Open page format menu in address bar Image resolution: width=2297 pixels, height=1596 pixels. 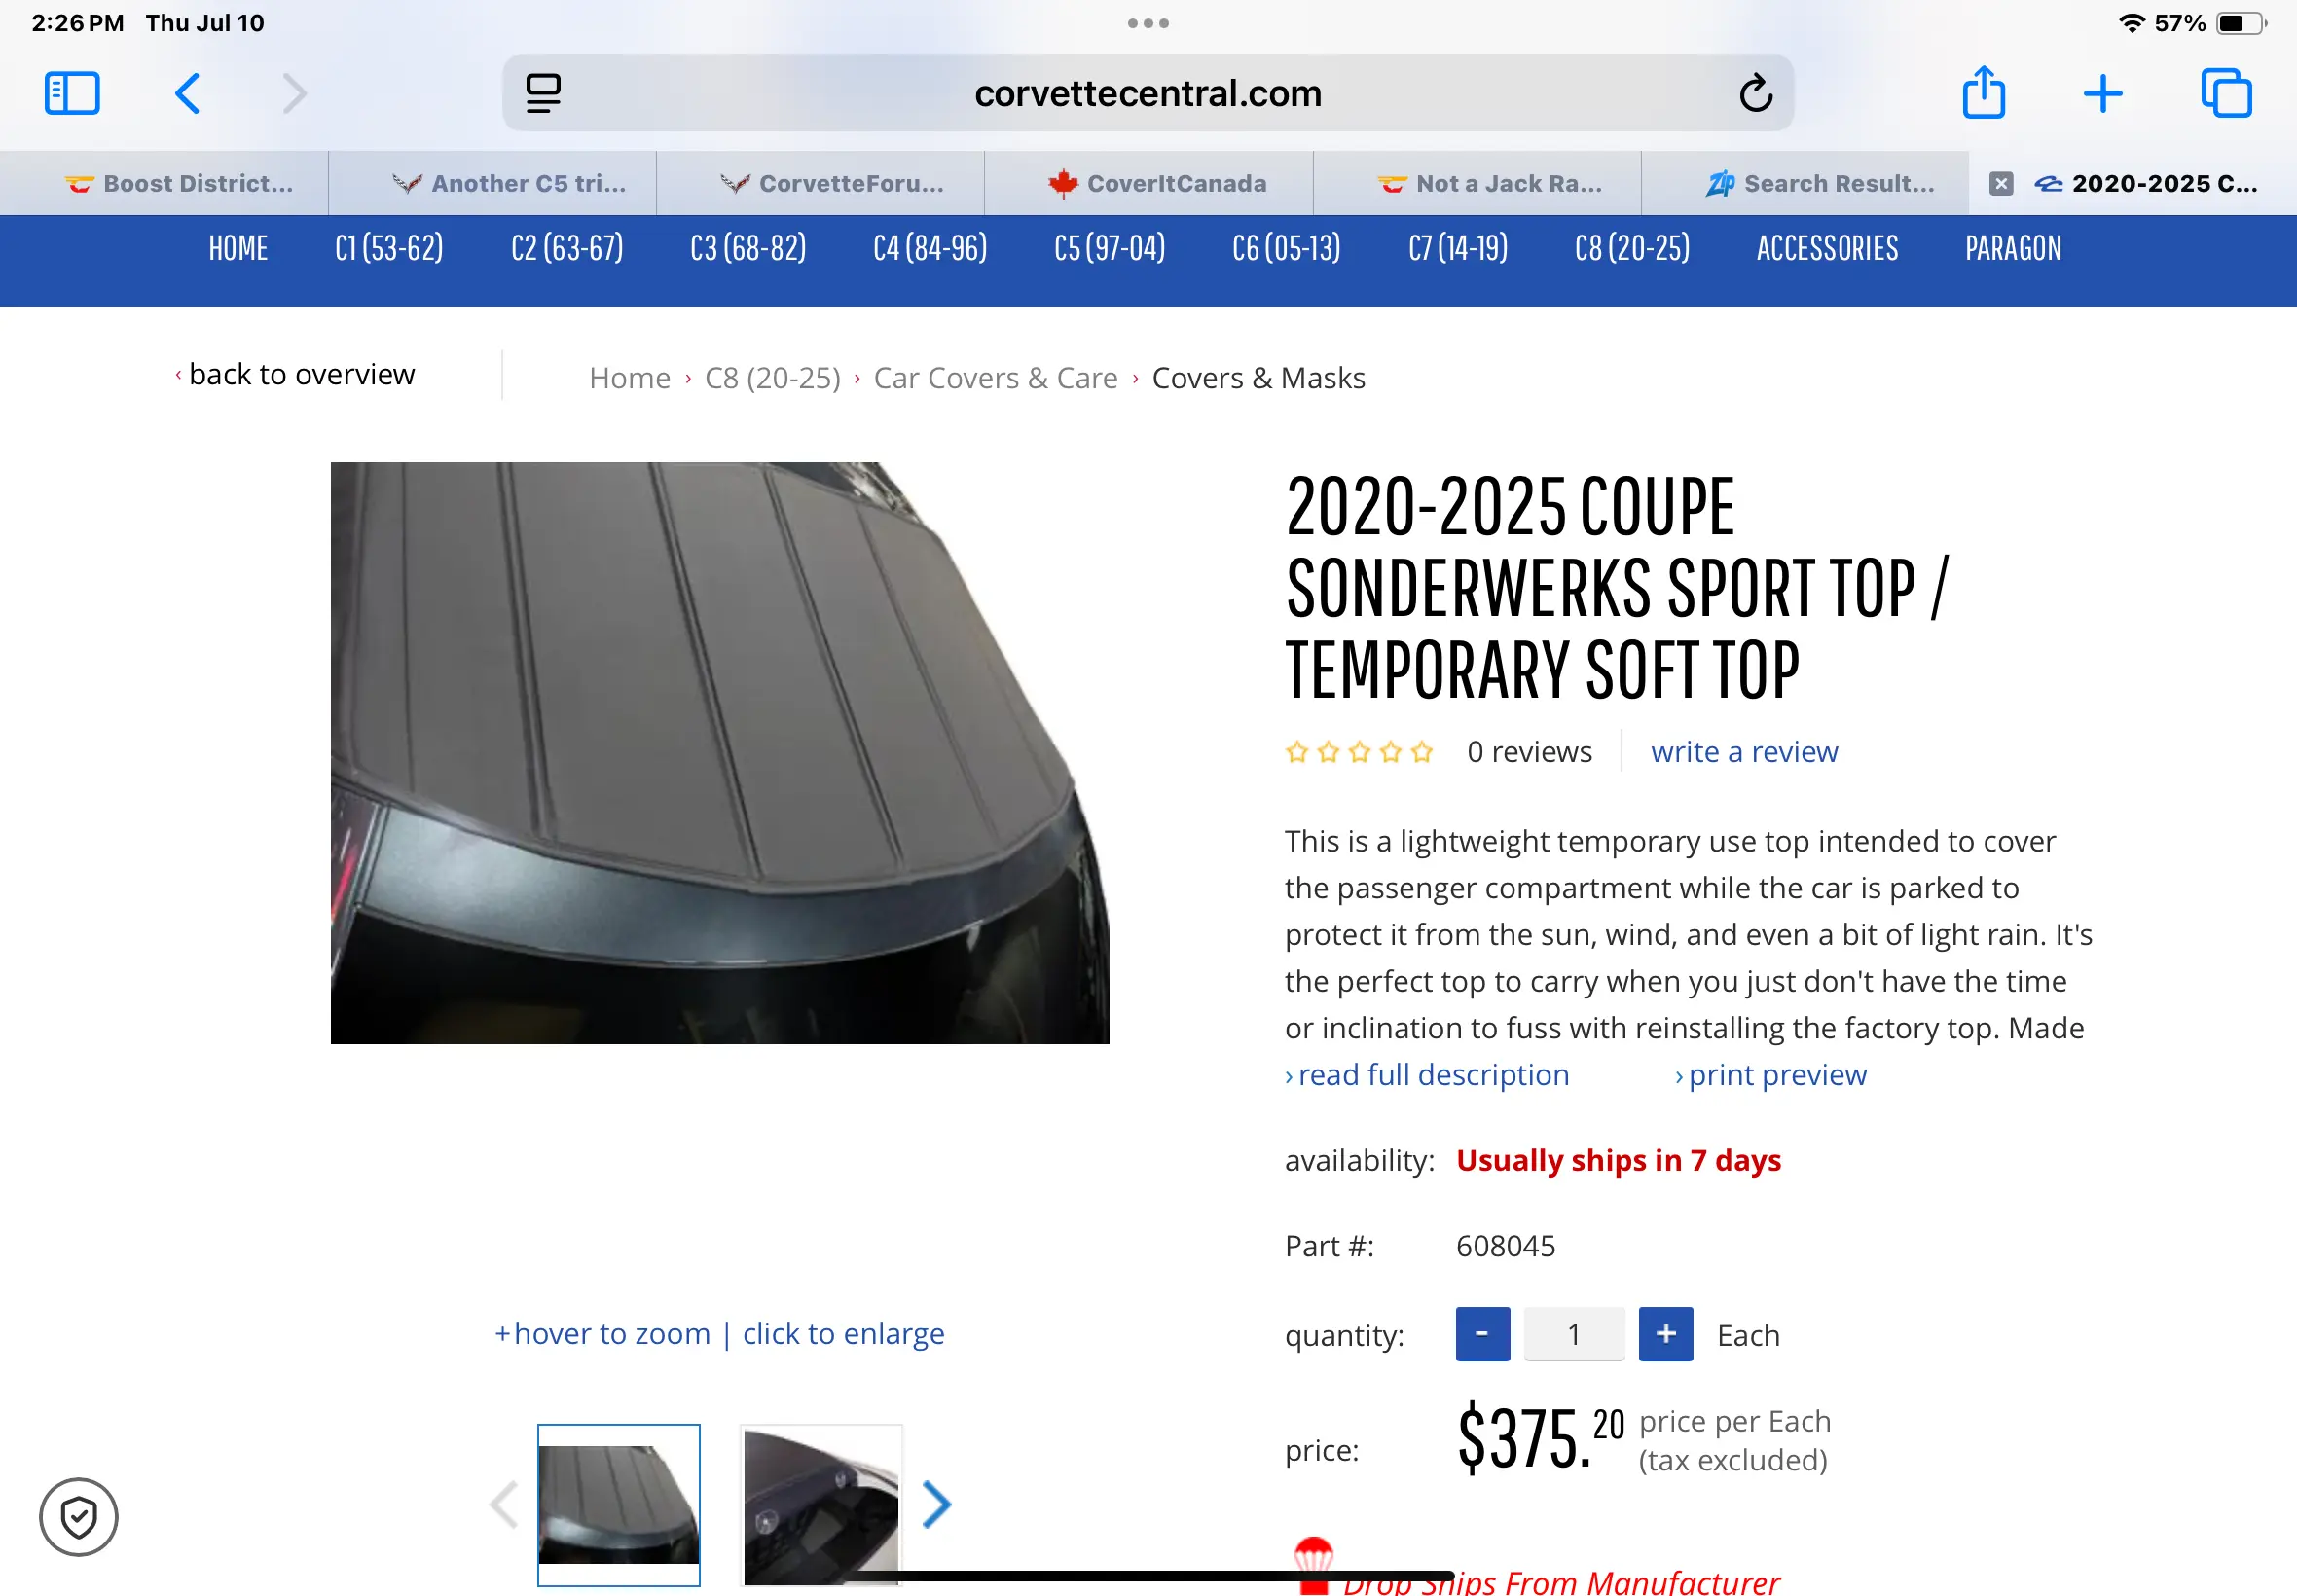pyautogui.click(x=543, y=94)
